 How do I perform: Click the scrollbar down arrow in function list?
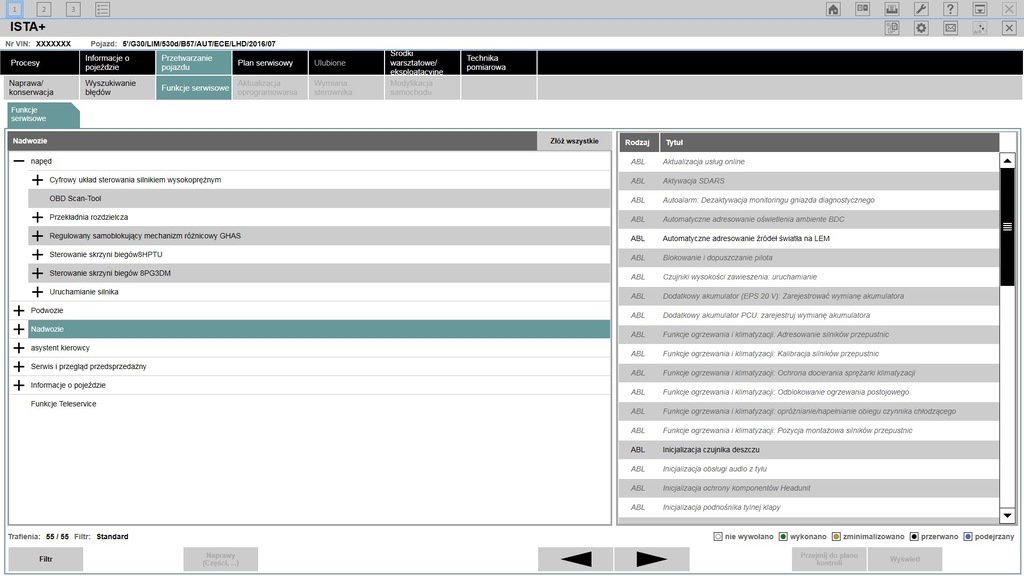point(1007,515)
